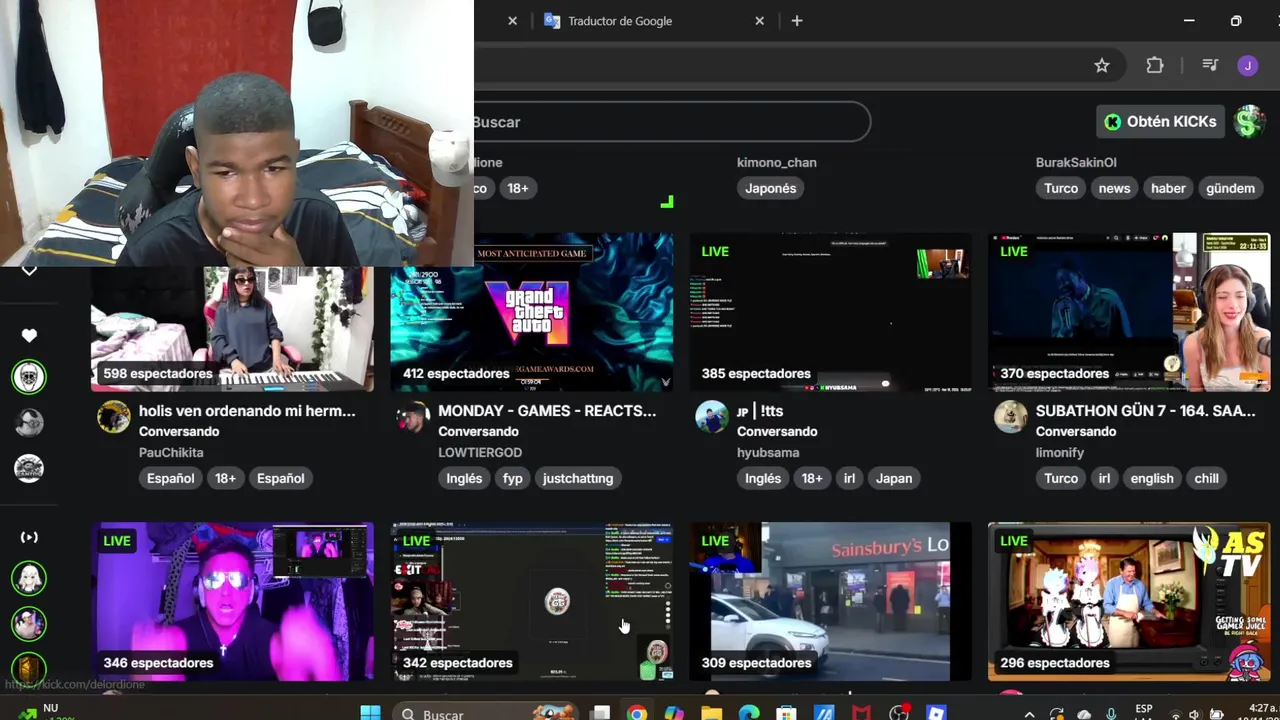Screen dimensions: 1280x720
Task: Click the LOWTIERGOD channel name
Action: pos(480,452)
